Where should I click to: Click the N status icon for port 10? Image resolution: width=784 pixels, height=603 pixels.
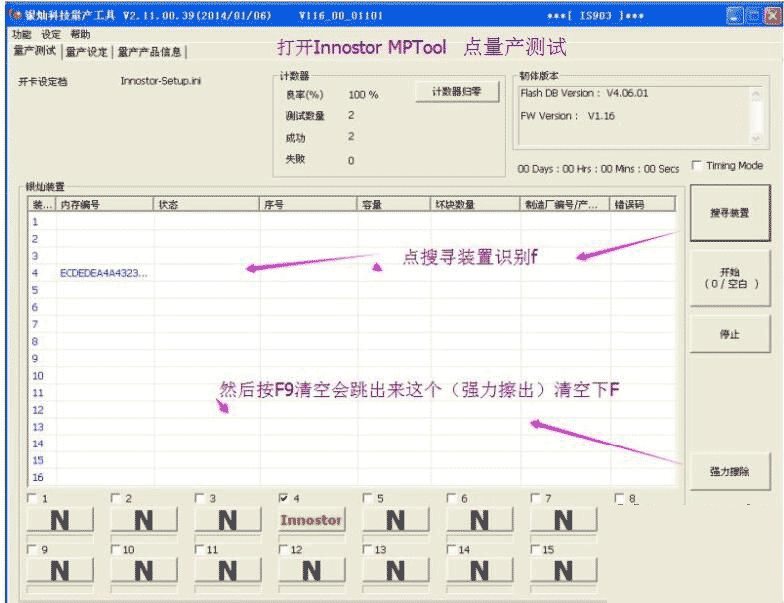(x=144, y=570)
